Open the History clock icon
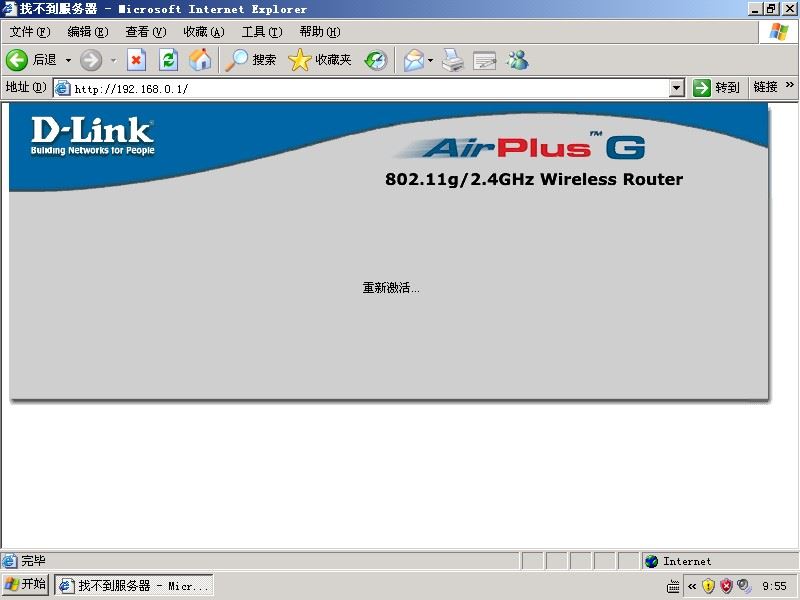Screen dimensions: 800x600 pos(376,60)
